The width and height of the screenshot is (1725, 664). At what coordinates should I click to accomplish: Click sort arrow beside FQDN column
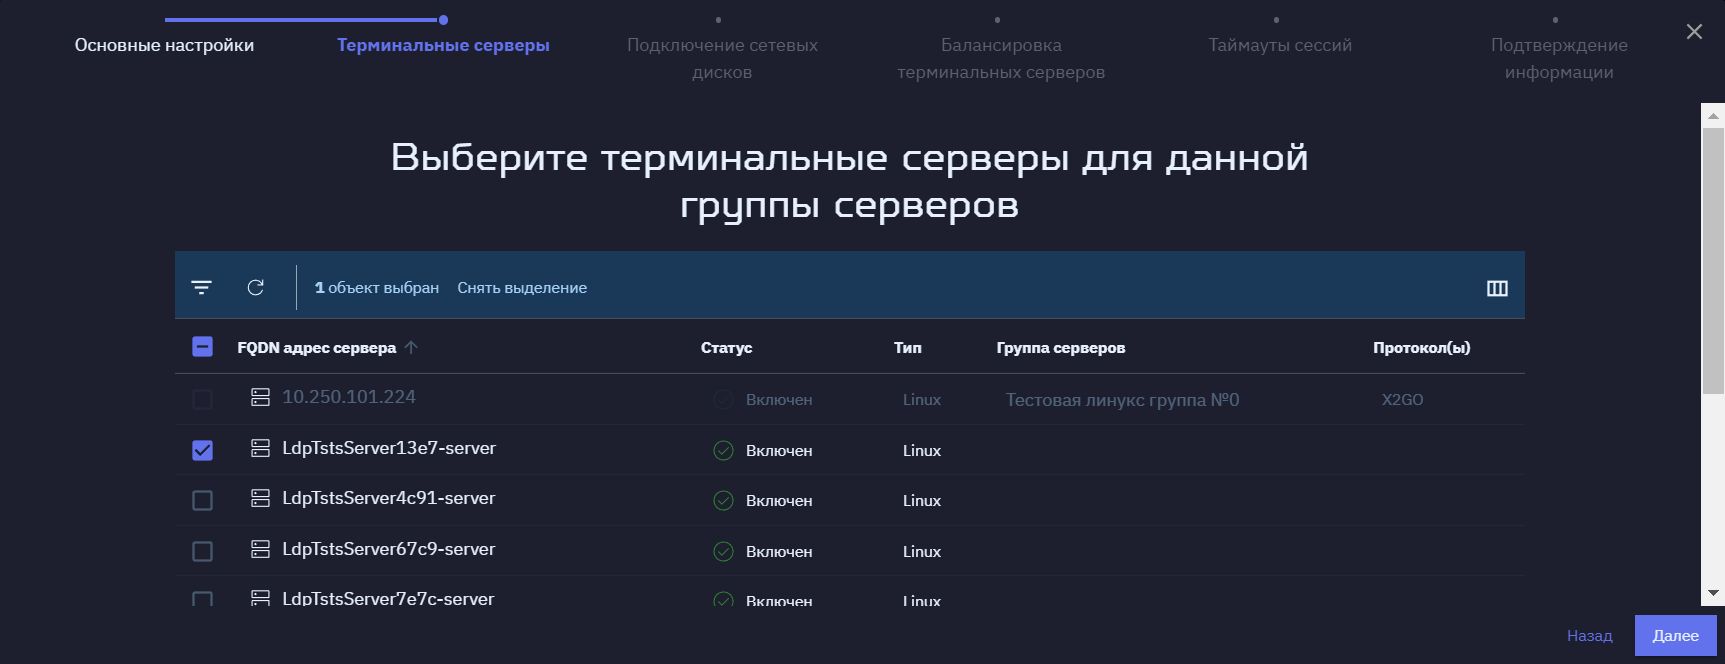click(411, 347)
